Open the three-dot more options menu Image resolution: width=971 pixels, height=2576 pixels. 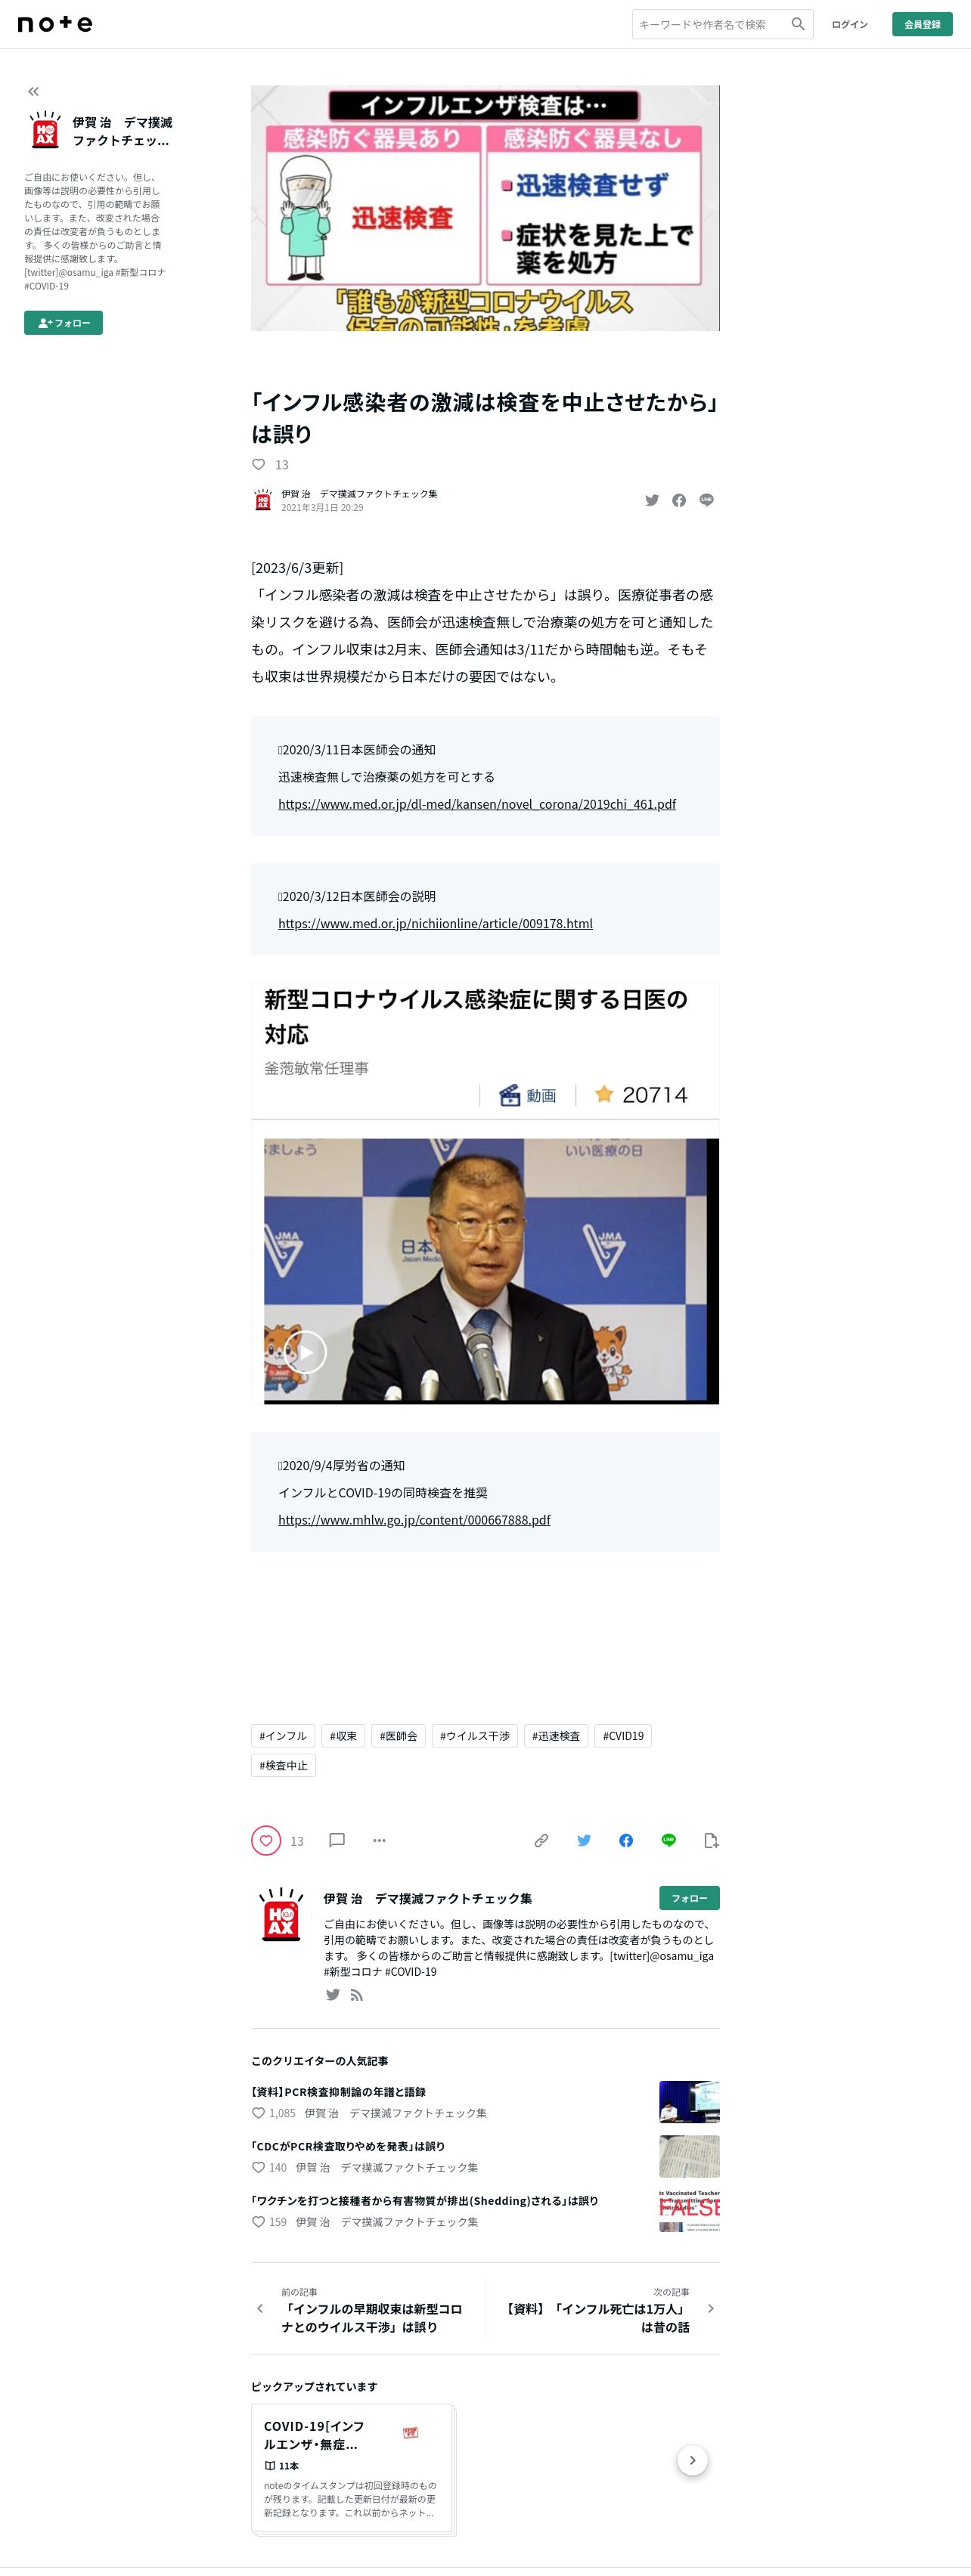[379, 1840]
